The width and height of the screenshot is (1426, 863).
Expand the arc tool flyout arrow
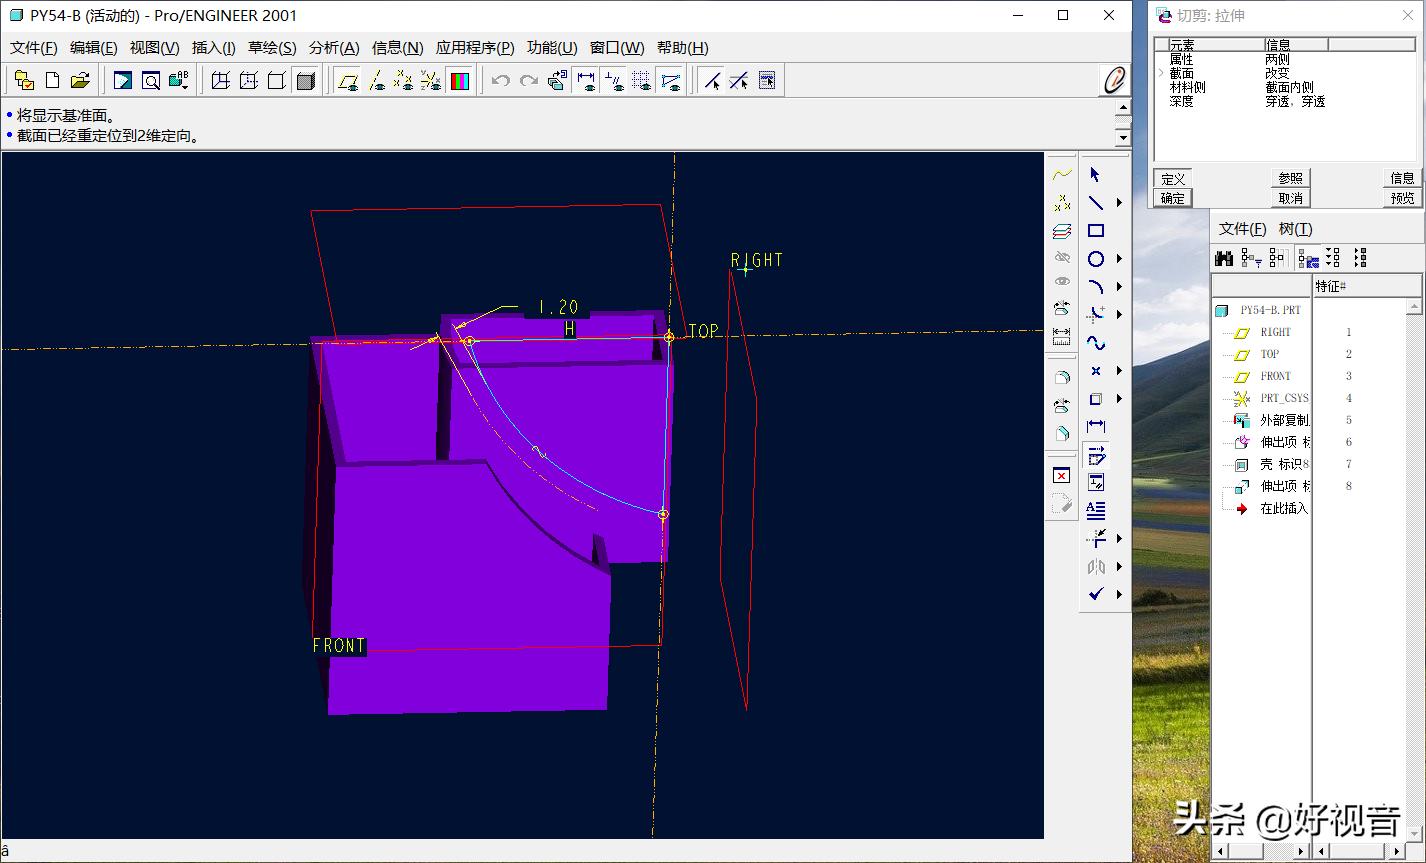[x=1119, y=287]
